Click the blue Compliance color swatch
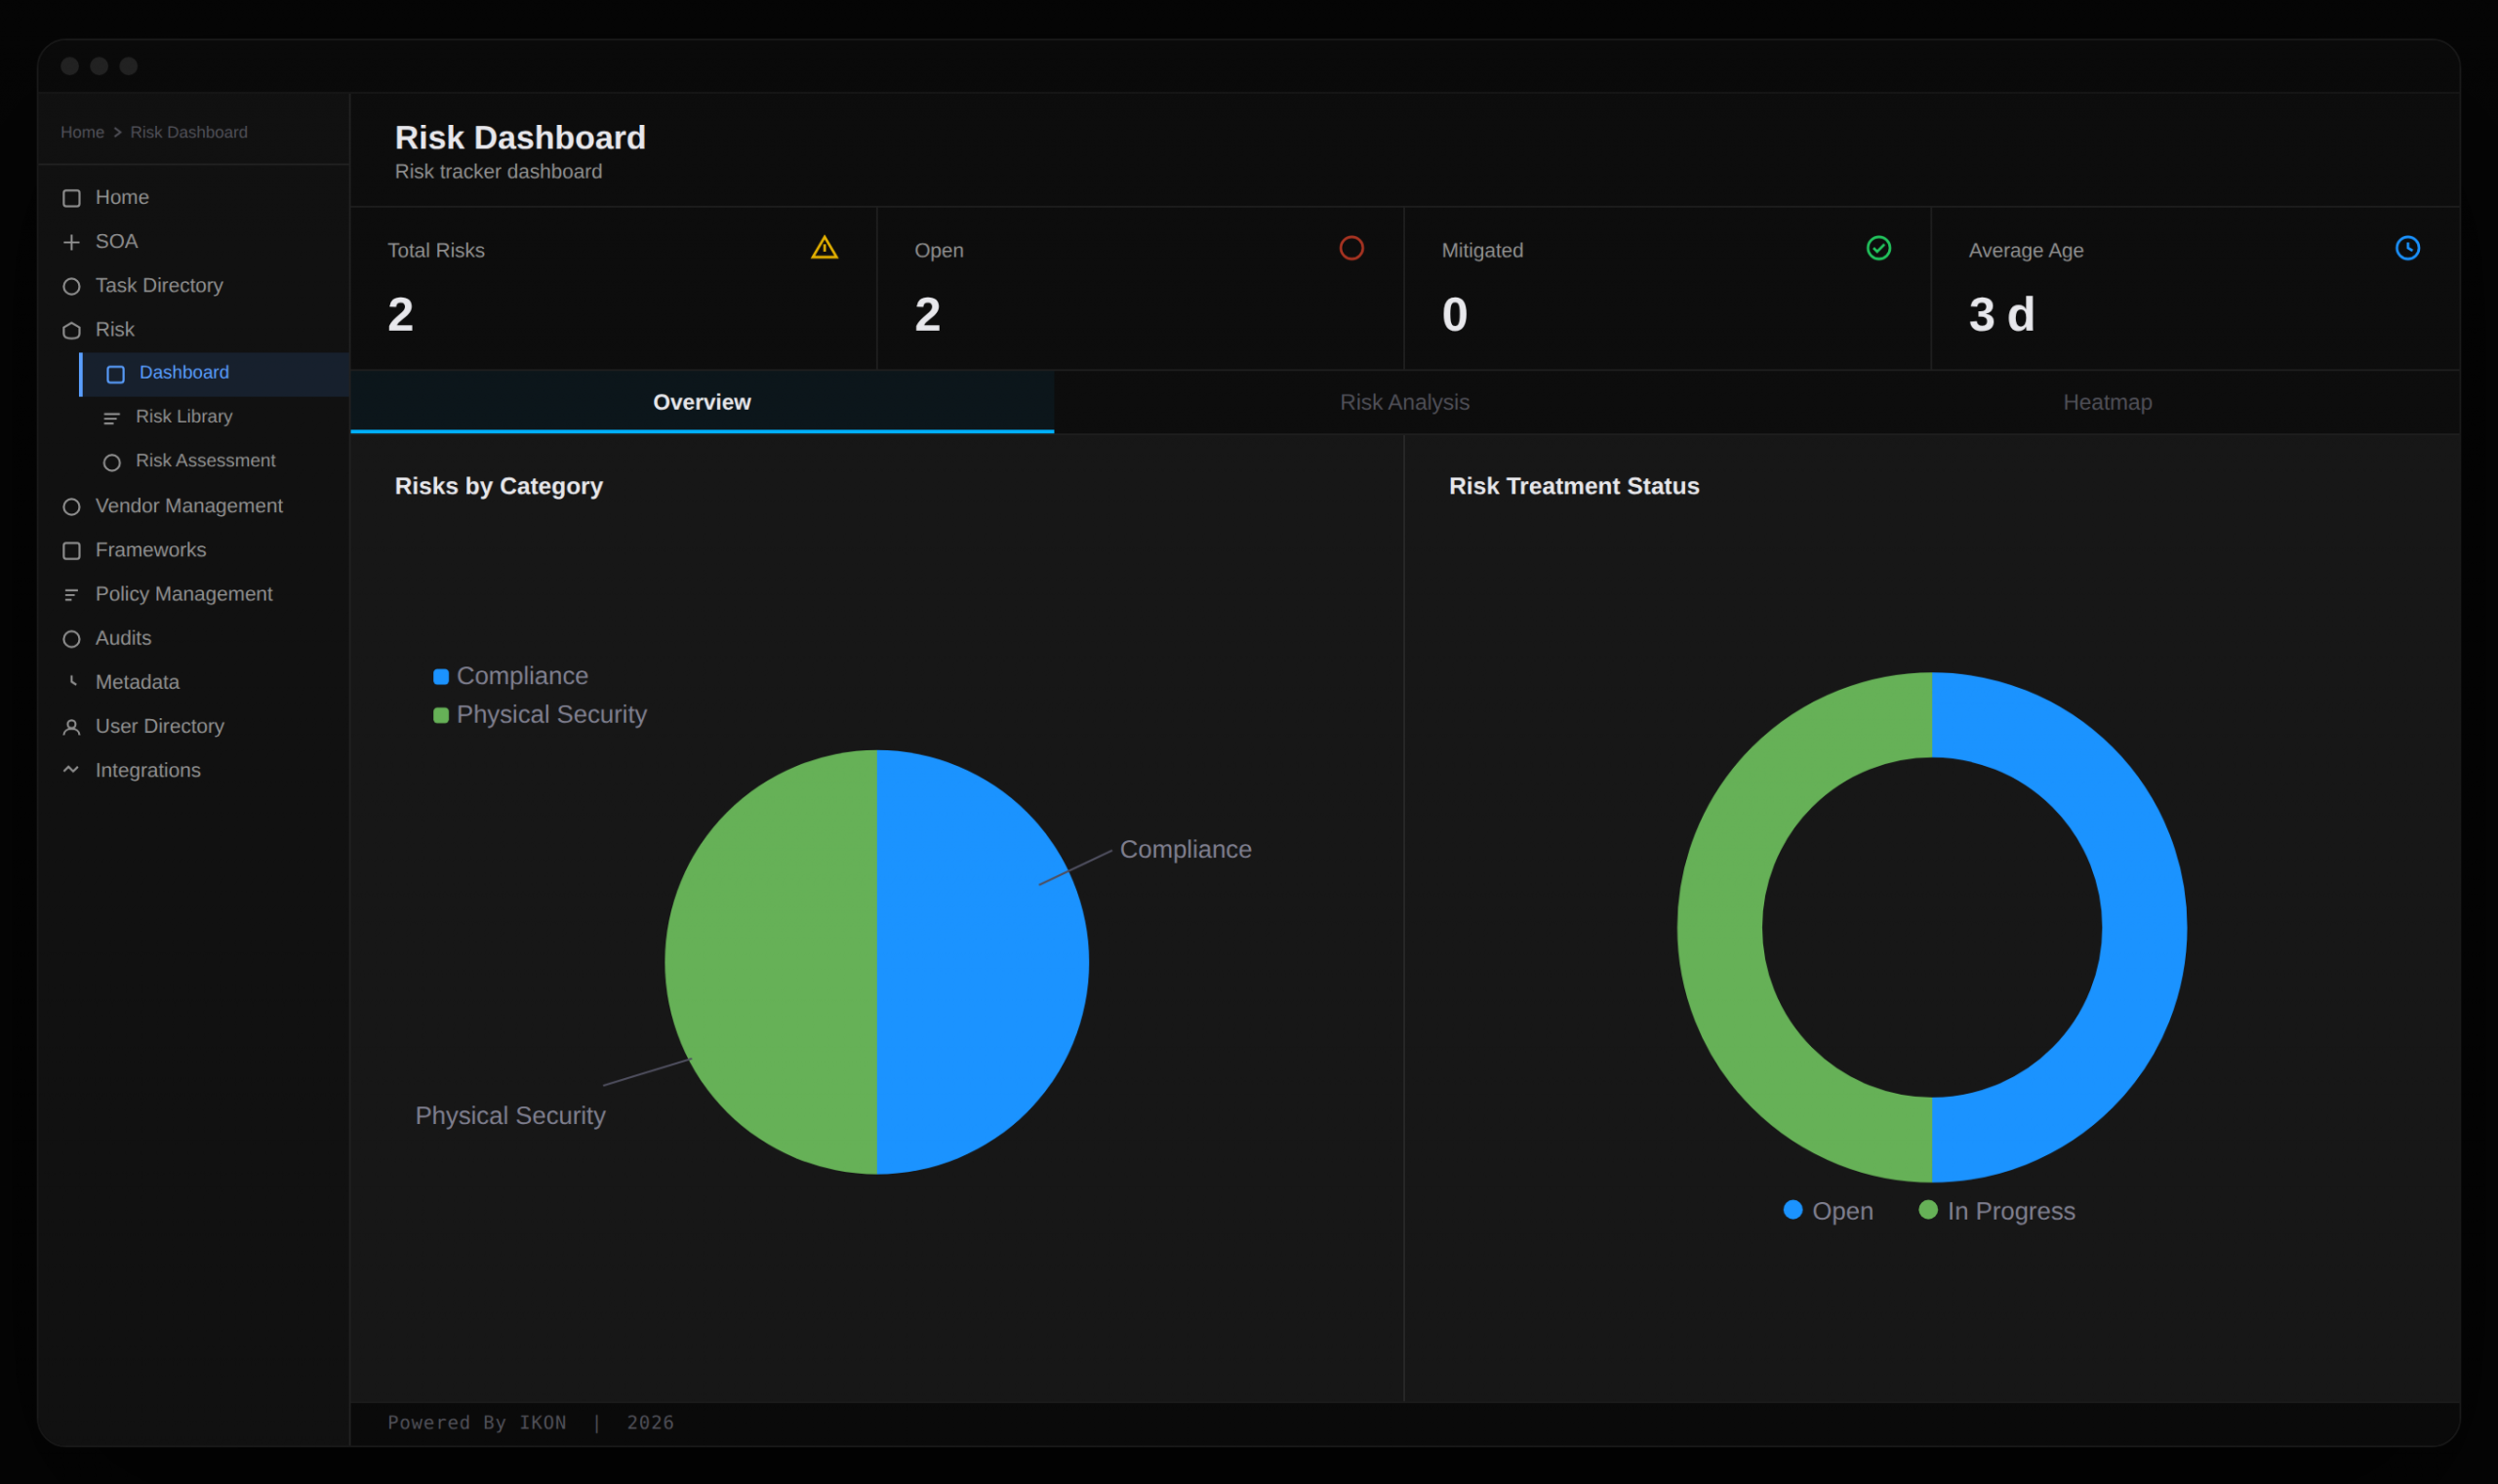 point(440,675)
